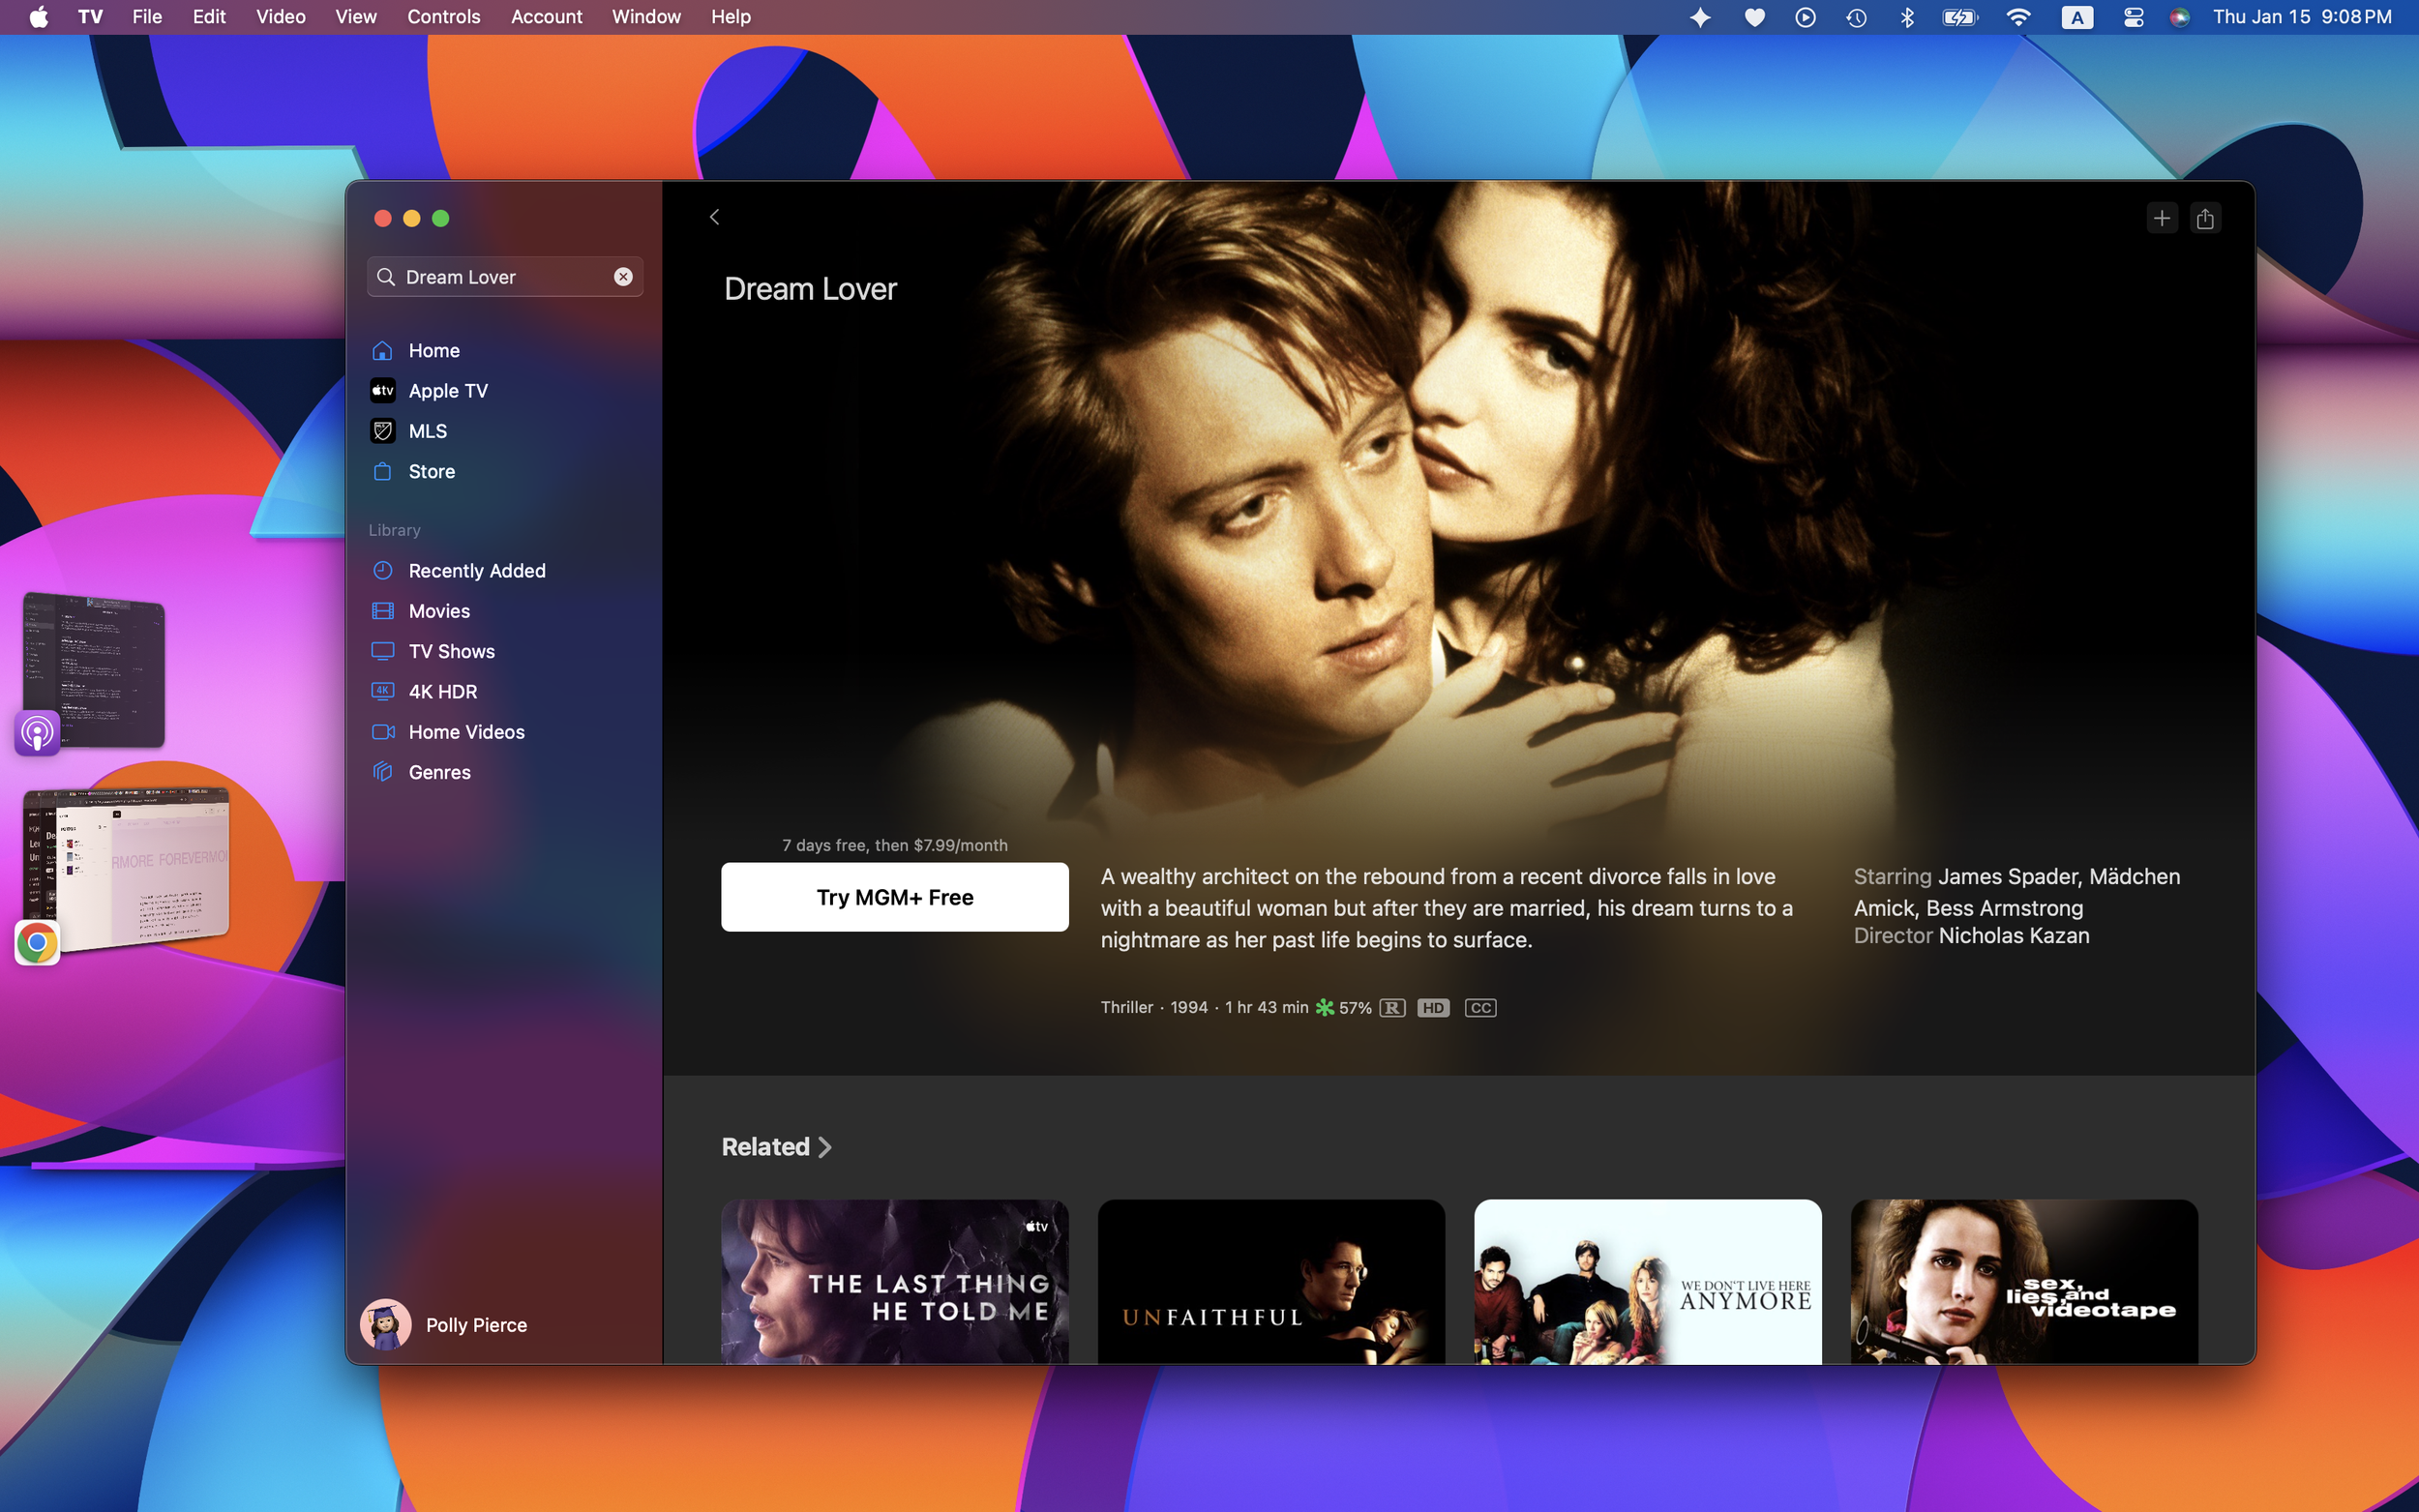The height and width of the screenshot is (1512, 2419).
Task: Open the Home section in sidebar
Action: click(x=433, y=350)
